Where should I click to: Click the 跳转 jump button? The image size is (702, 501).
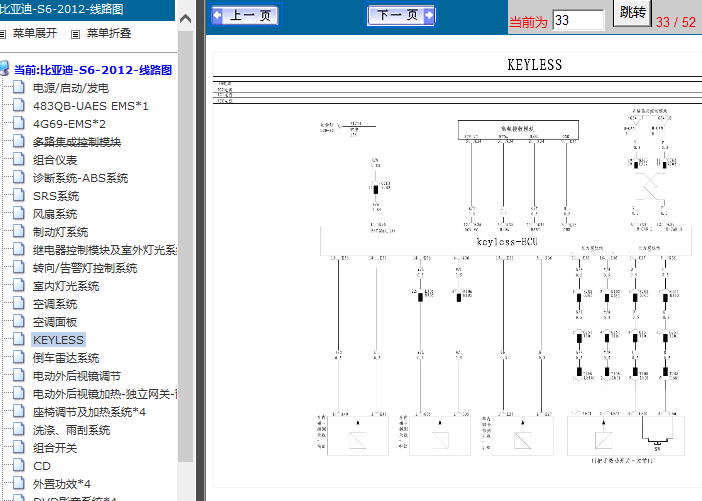pyautogui.click(x=632, y=13)
